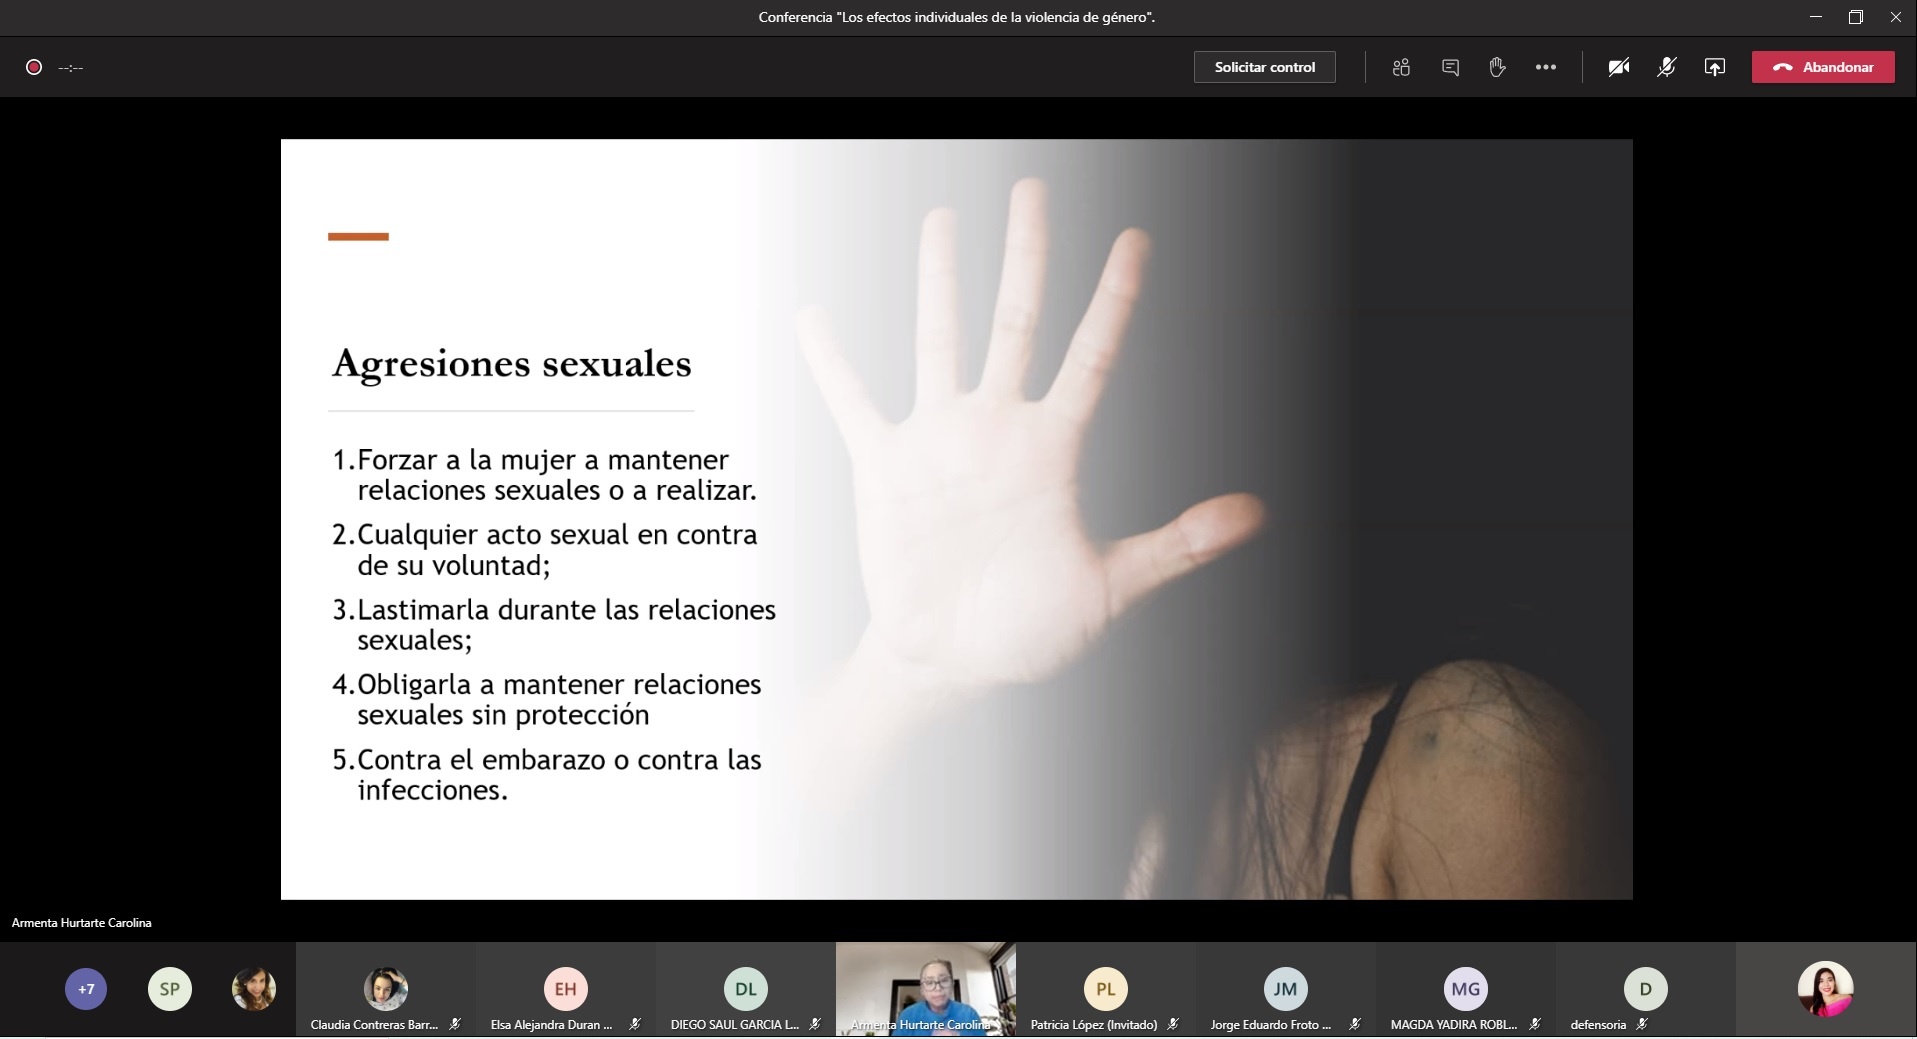Open the more actions ellipsis menu
This screenshot has width=1917, height=1039.
[1546, 67]
